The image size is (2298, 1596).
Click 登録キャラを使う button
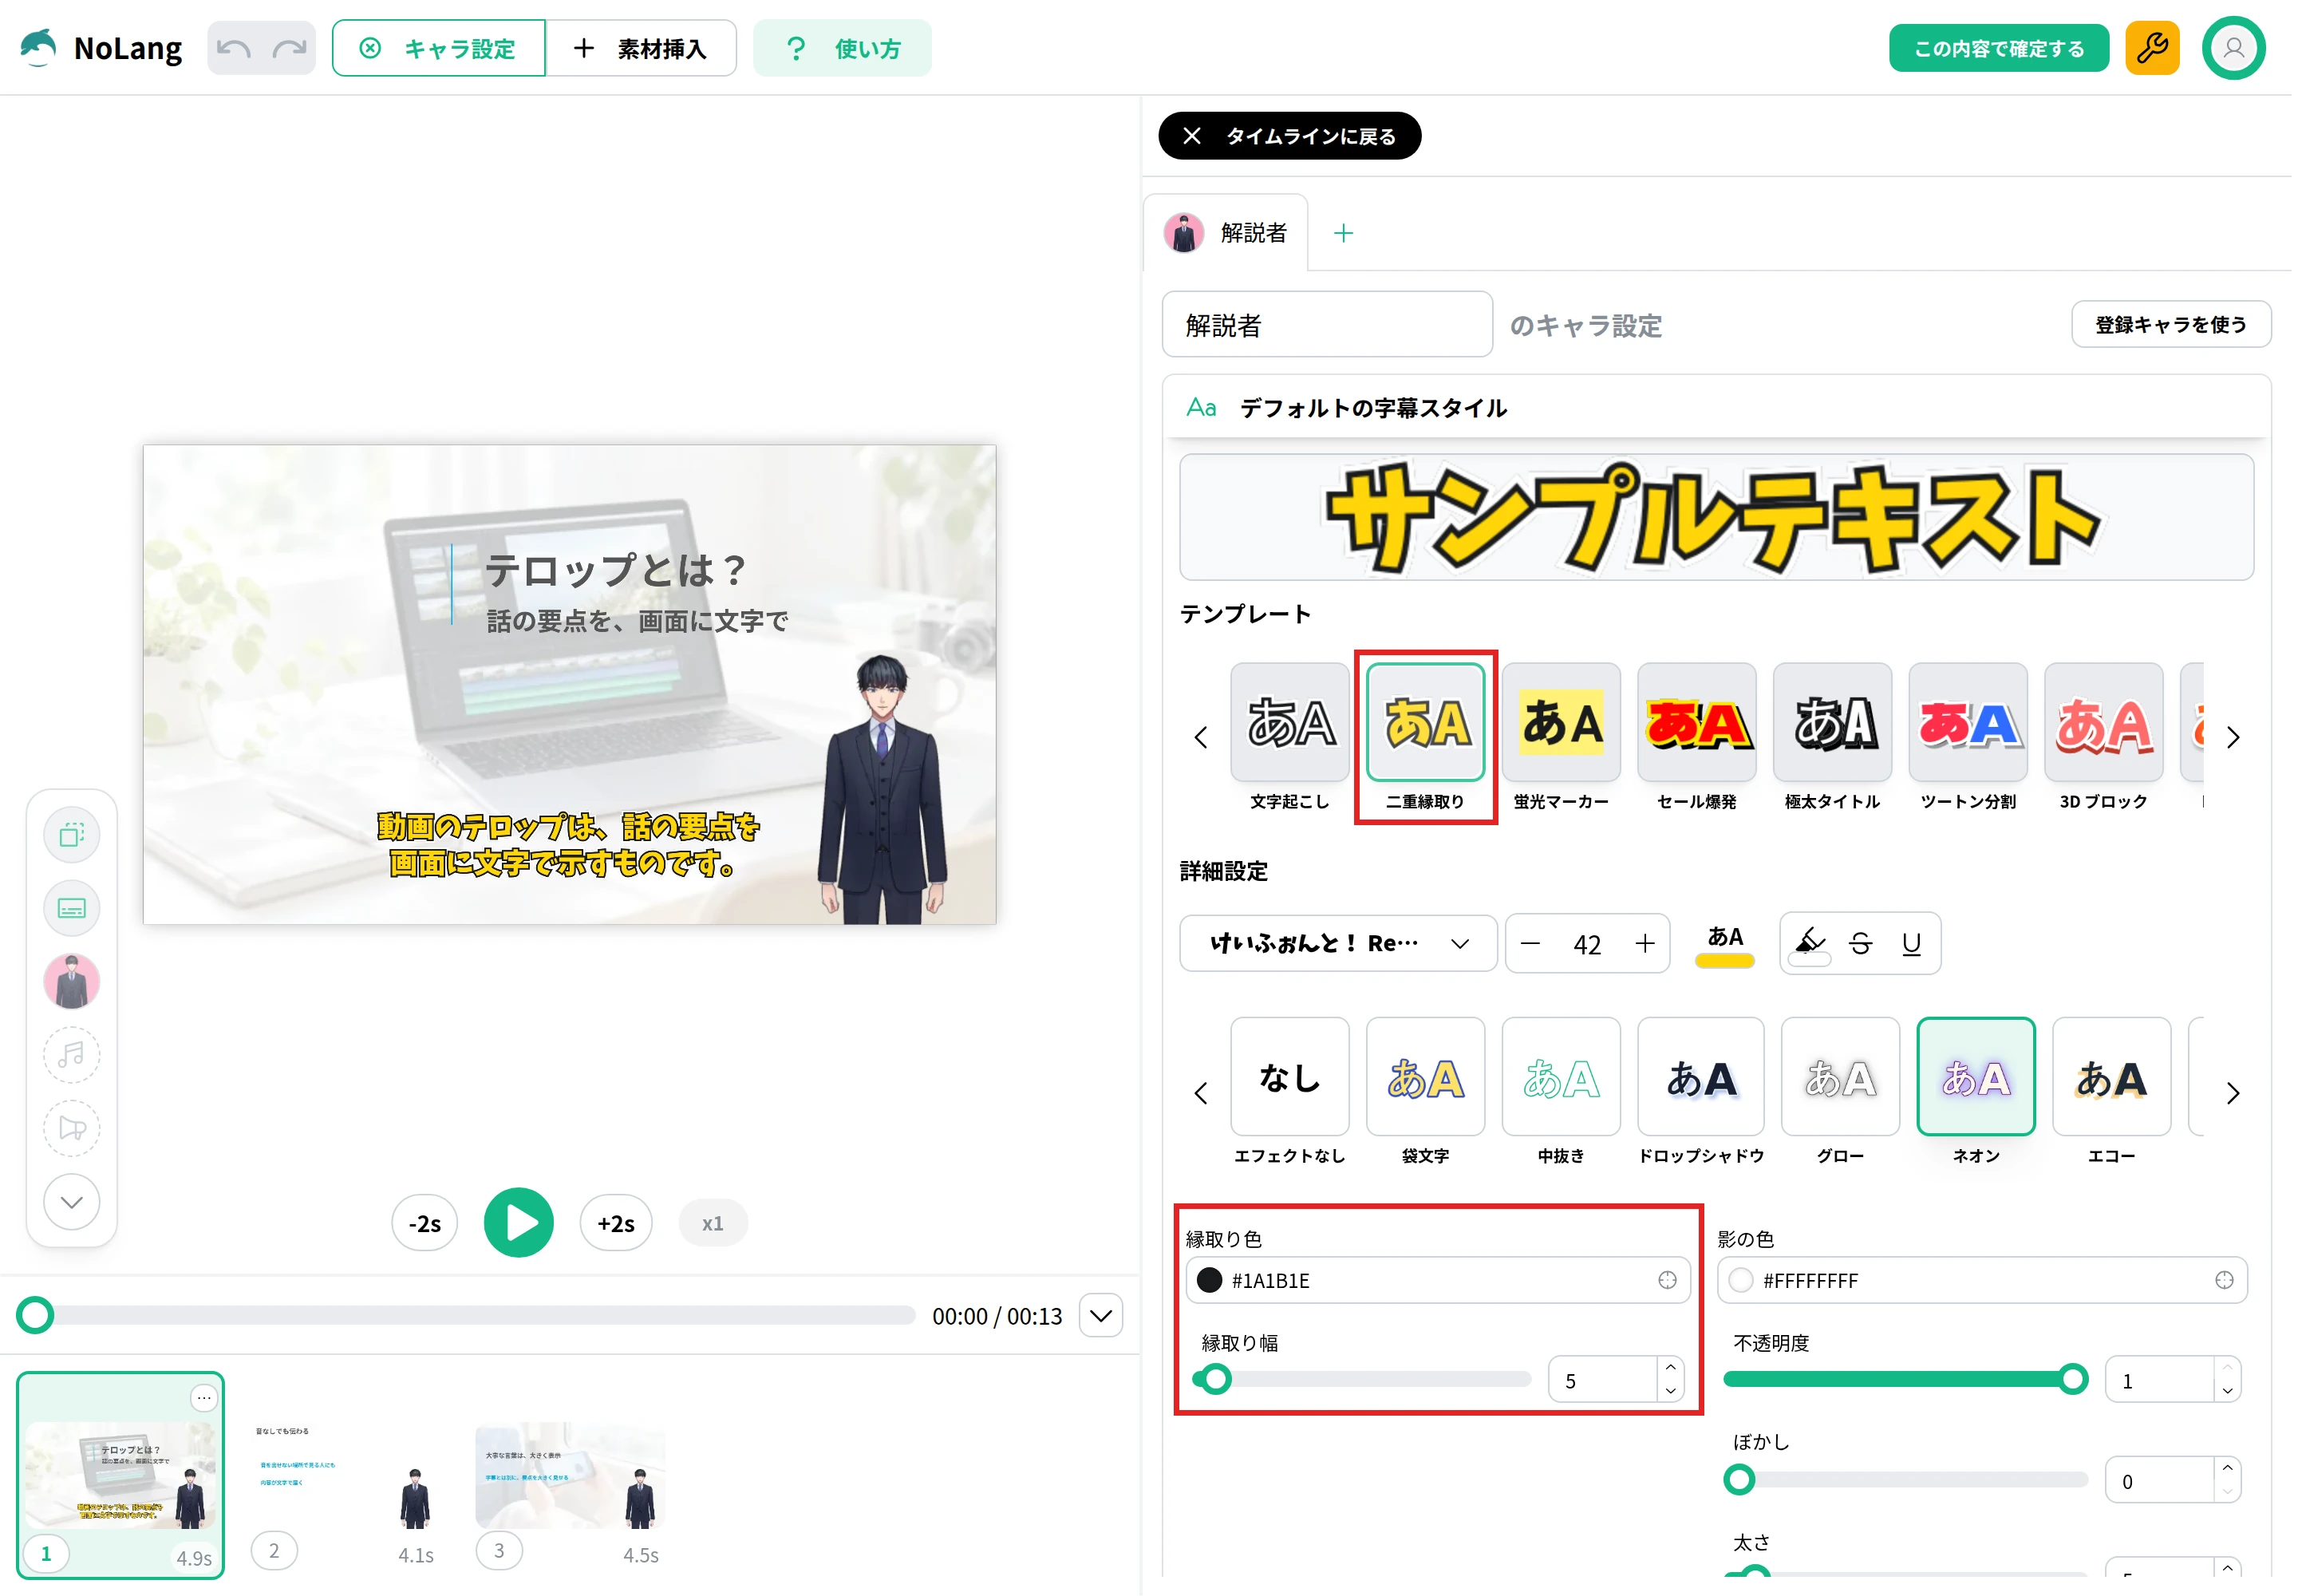coord(2170,324)
